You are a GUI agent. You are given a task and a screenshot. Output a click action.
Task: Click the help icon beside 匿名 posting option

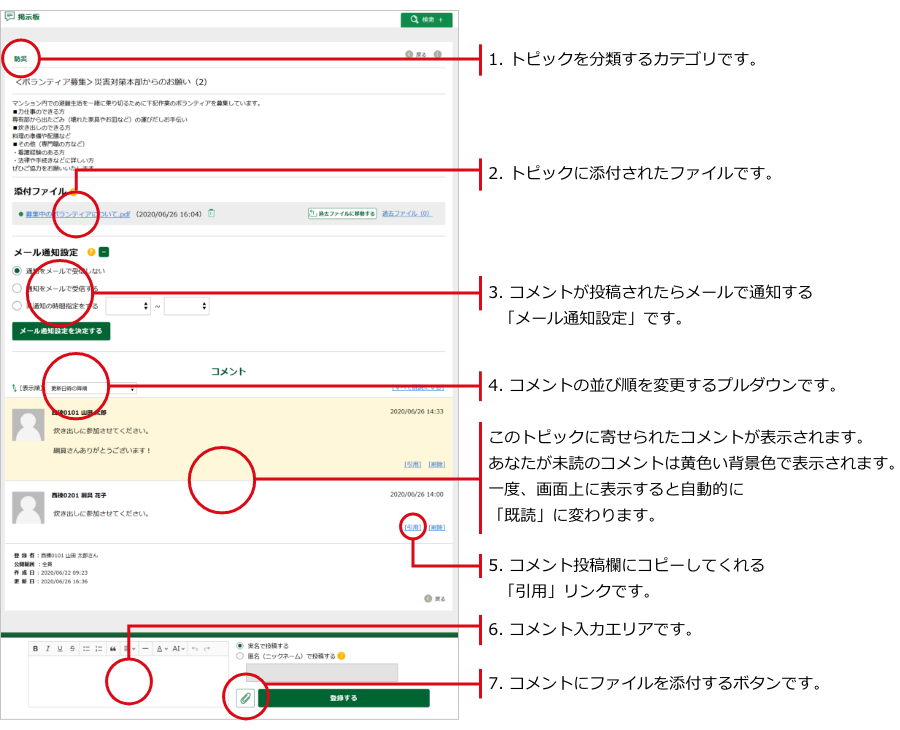(x=341, y=656)
